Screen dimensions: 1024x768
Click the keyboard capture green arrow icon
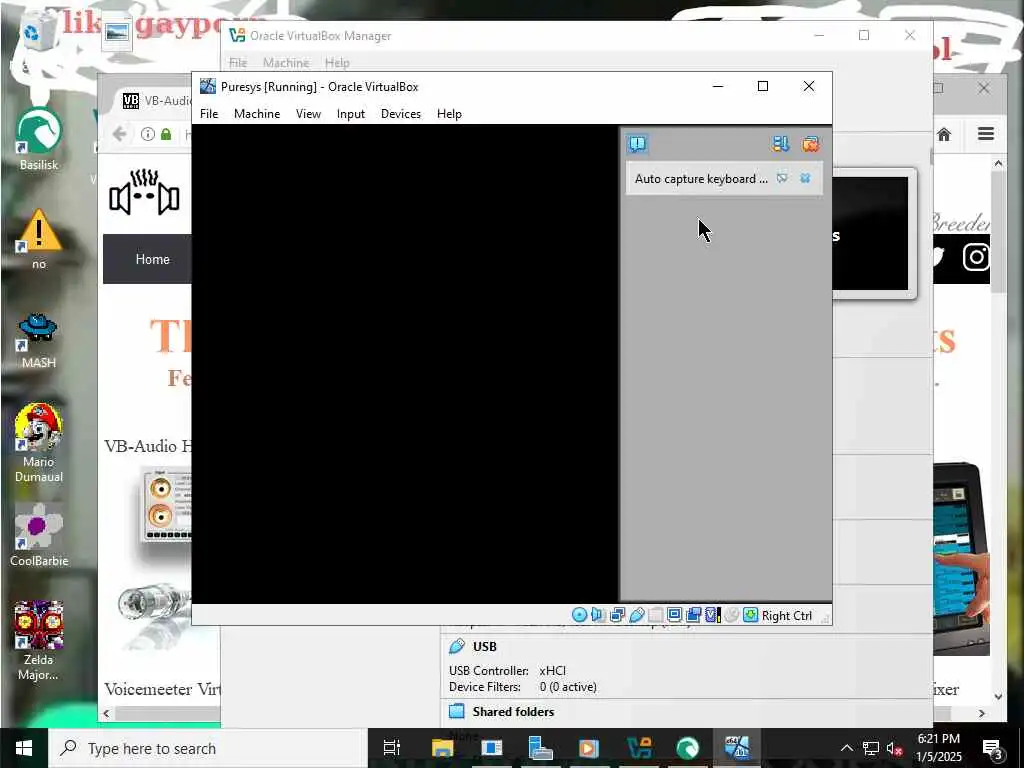750,615
